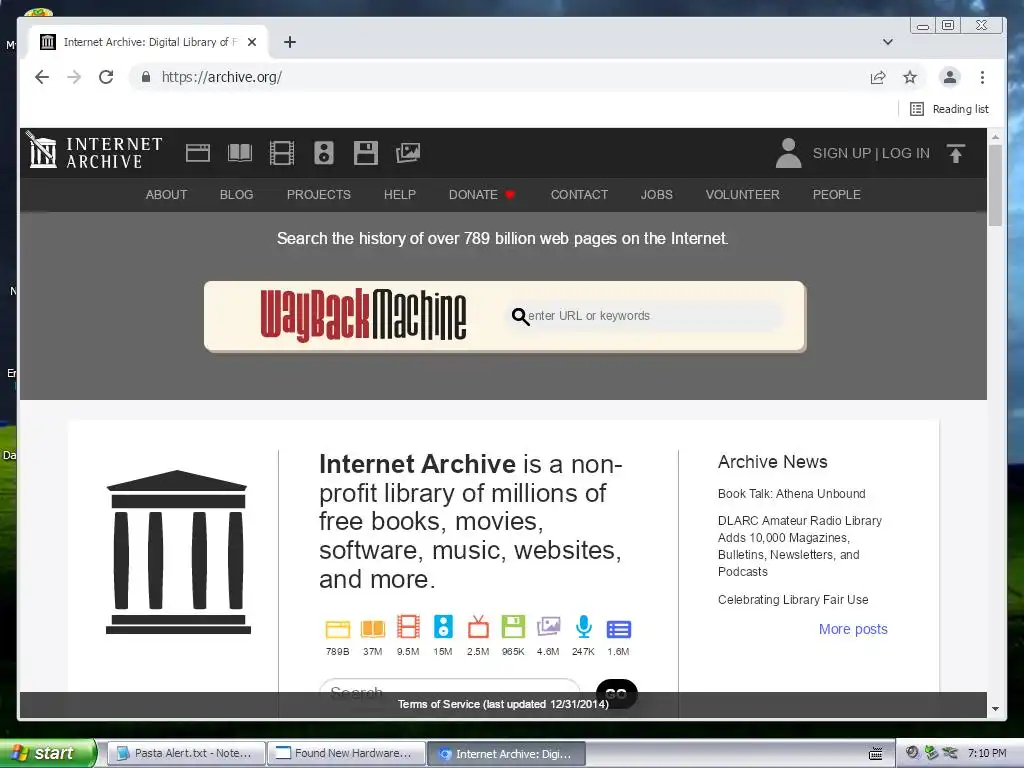
Task: Switch to Pasta Alert.txt Notepad taskbar item
Action: pyautogui.click(x=185, y=753)
